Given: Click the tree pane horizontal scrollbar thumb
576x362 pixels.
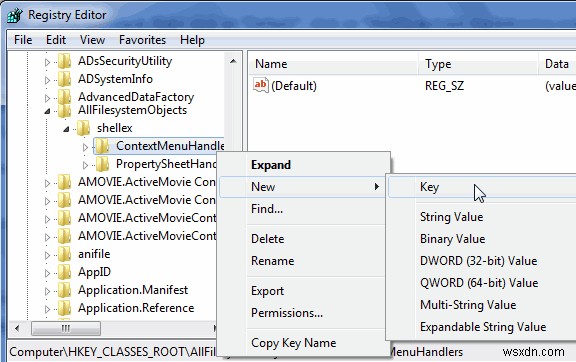Looking at the screenshot, I should click(x=66, y=328).
